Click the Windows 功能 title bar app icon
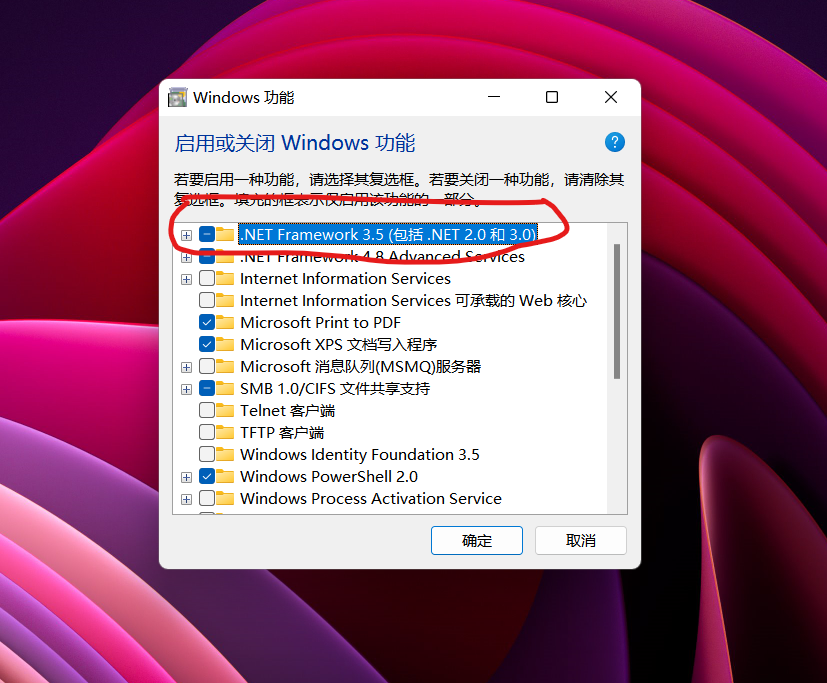 [x=177, y=98]
